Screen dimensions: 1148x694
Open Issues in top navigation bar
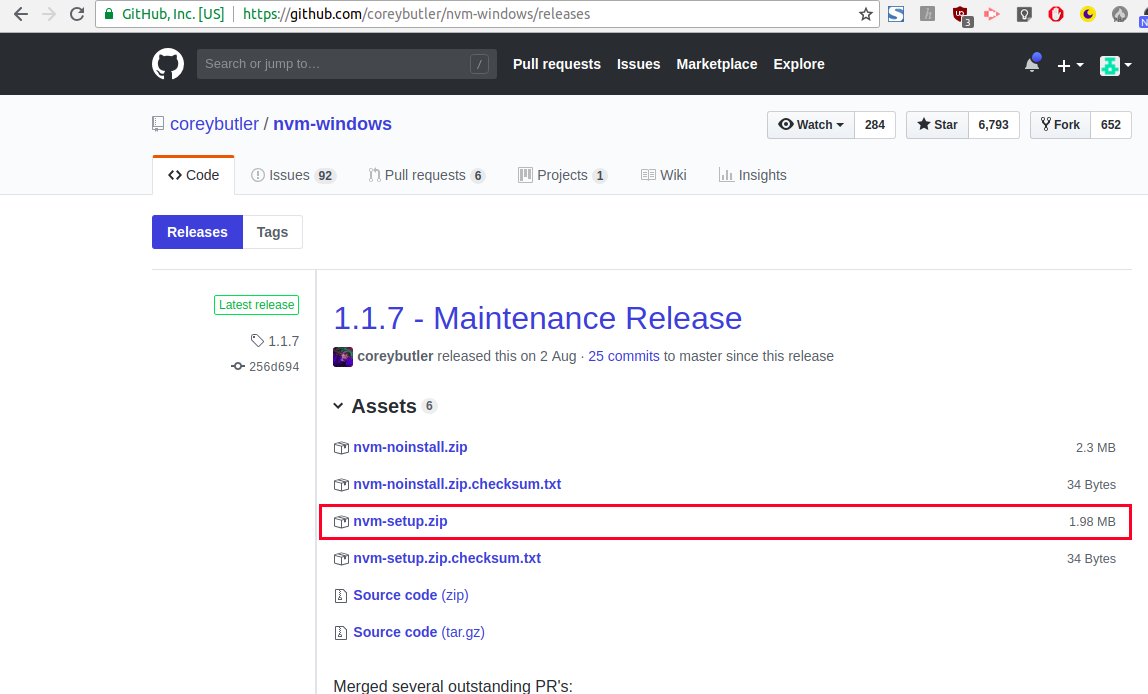[x=638, y=64]
